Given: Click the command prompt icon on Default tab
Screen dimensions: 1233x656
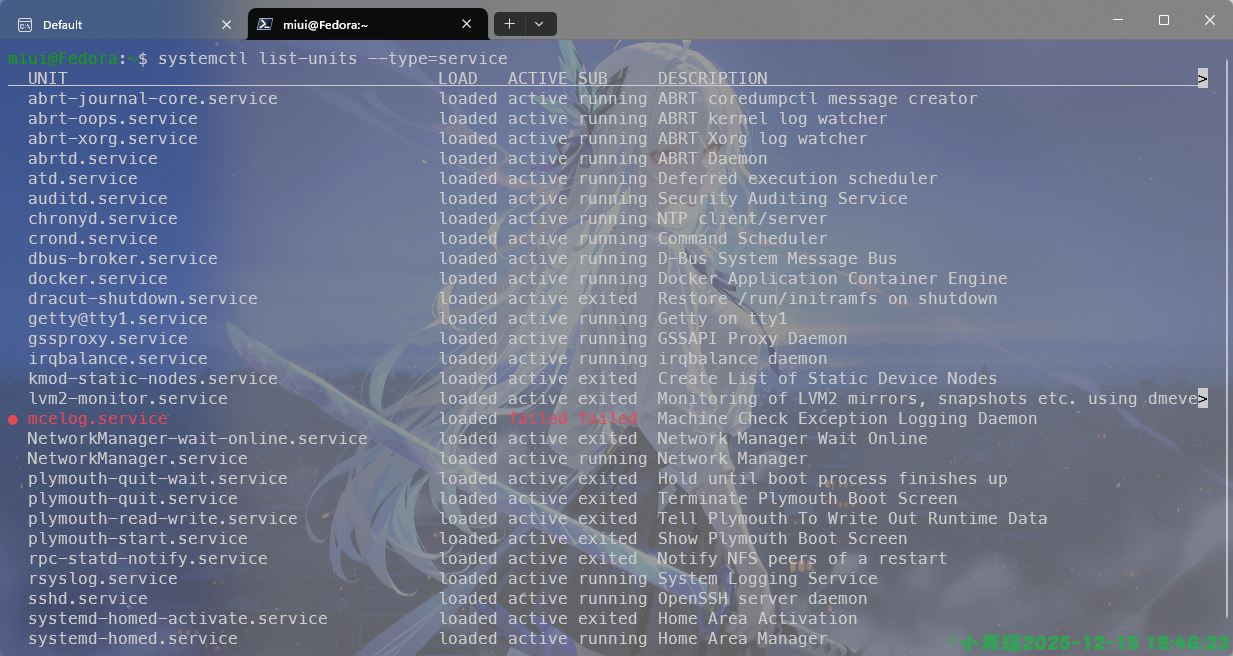Looking at the screenshot, I should [x=24, y=24].
